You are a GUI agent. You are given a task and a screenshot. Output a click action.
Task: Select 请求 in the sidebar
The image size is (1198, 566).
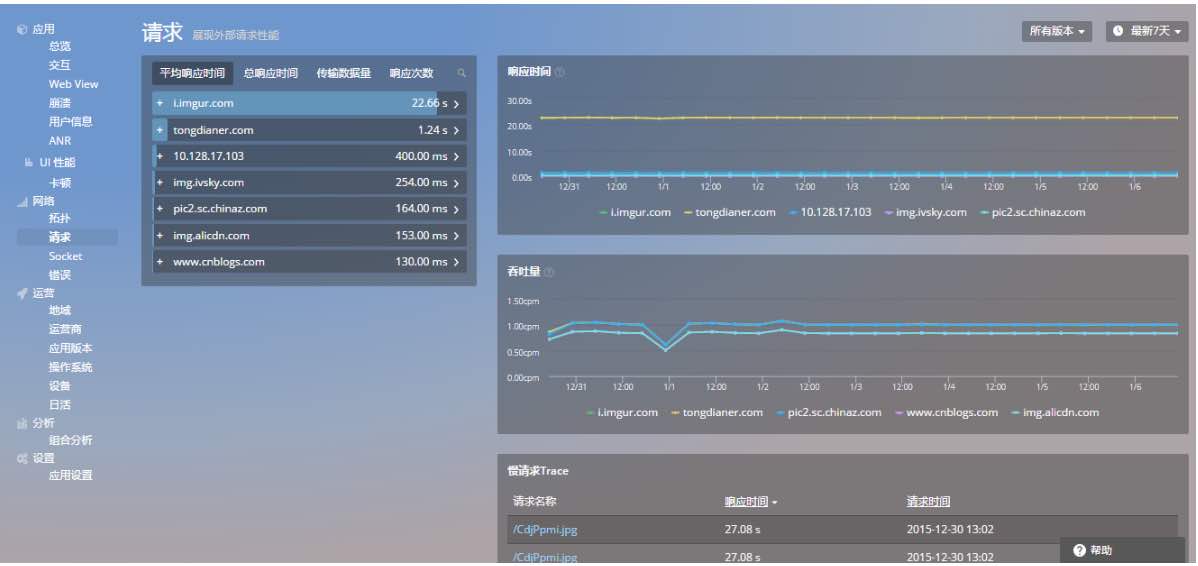tap(67, 238)
